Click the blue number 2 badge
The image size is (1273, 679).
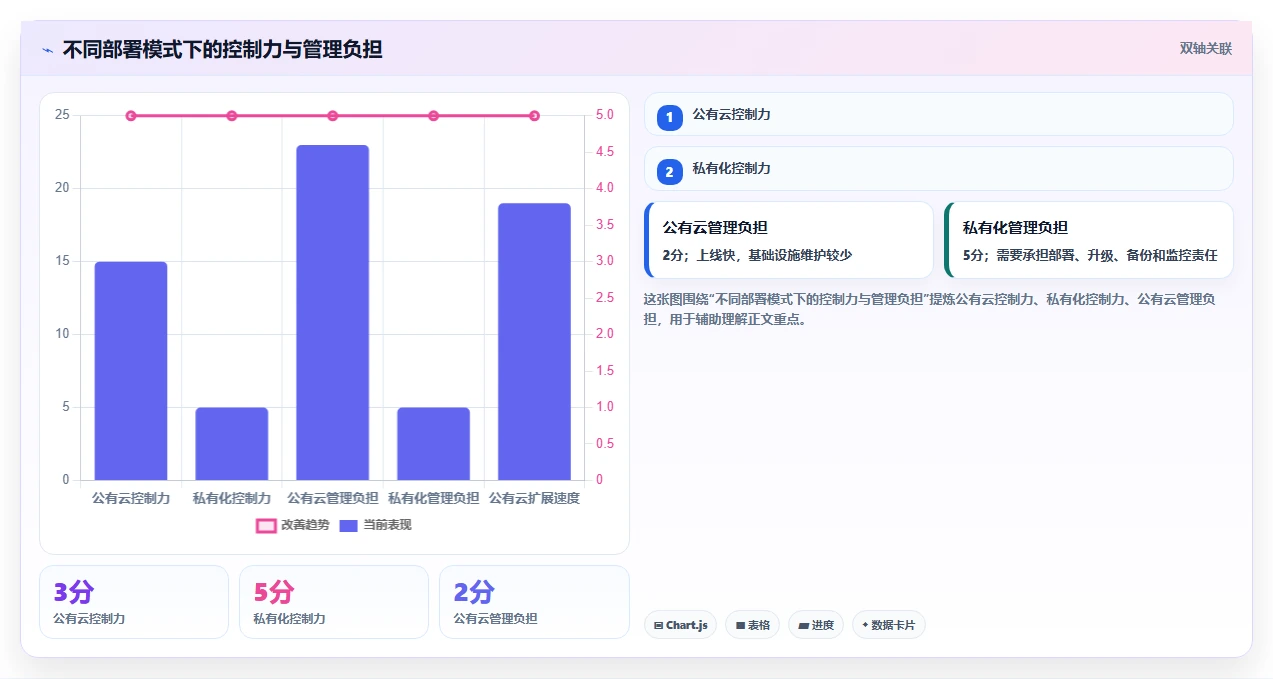tap(670, 172)
